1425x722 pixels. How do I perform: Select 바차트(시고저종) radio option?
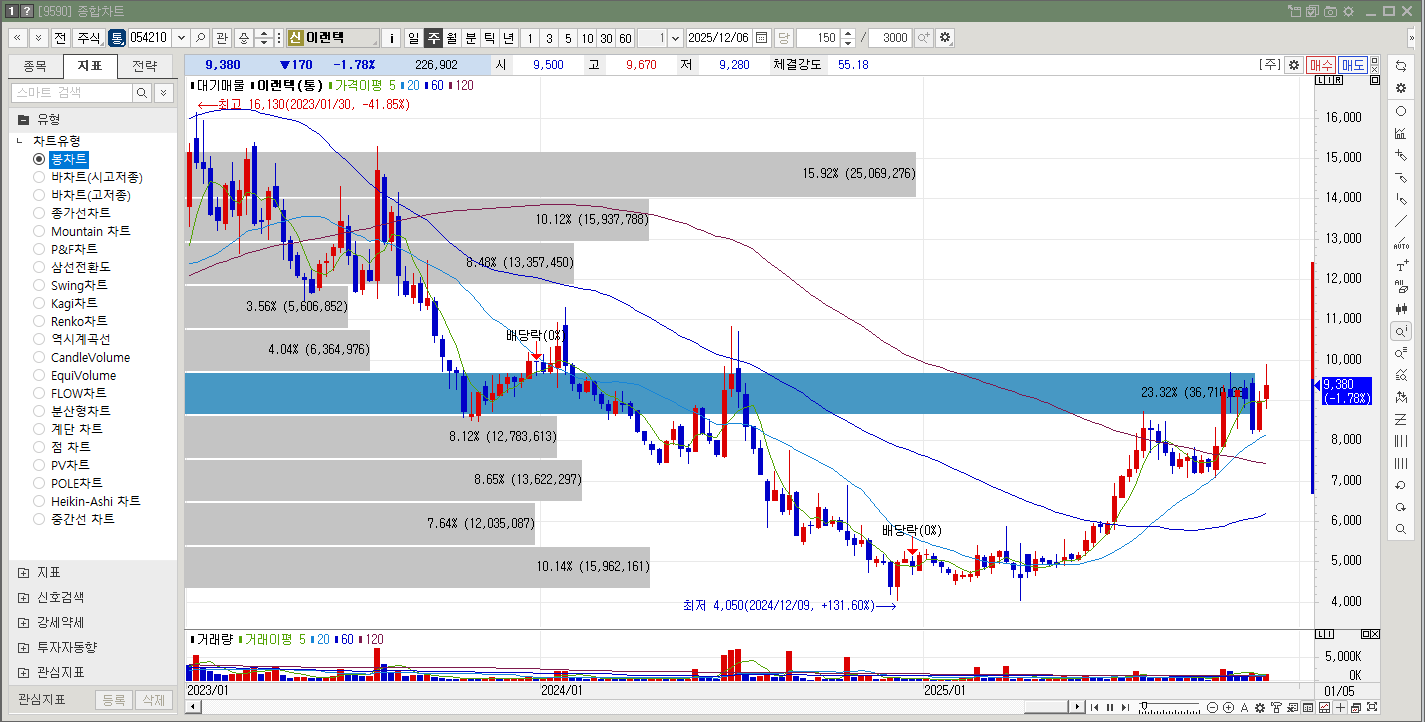(39, 177)
